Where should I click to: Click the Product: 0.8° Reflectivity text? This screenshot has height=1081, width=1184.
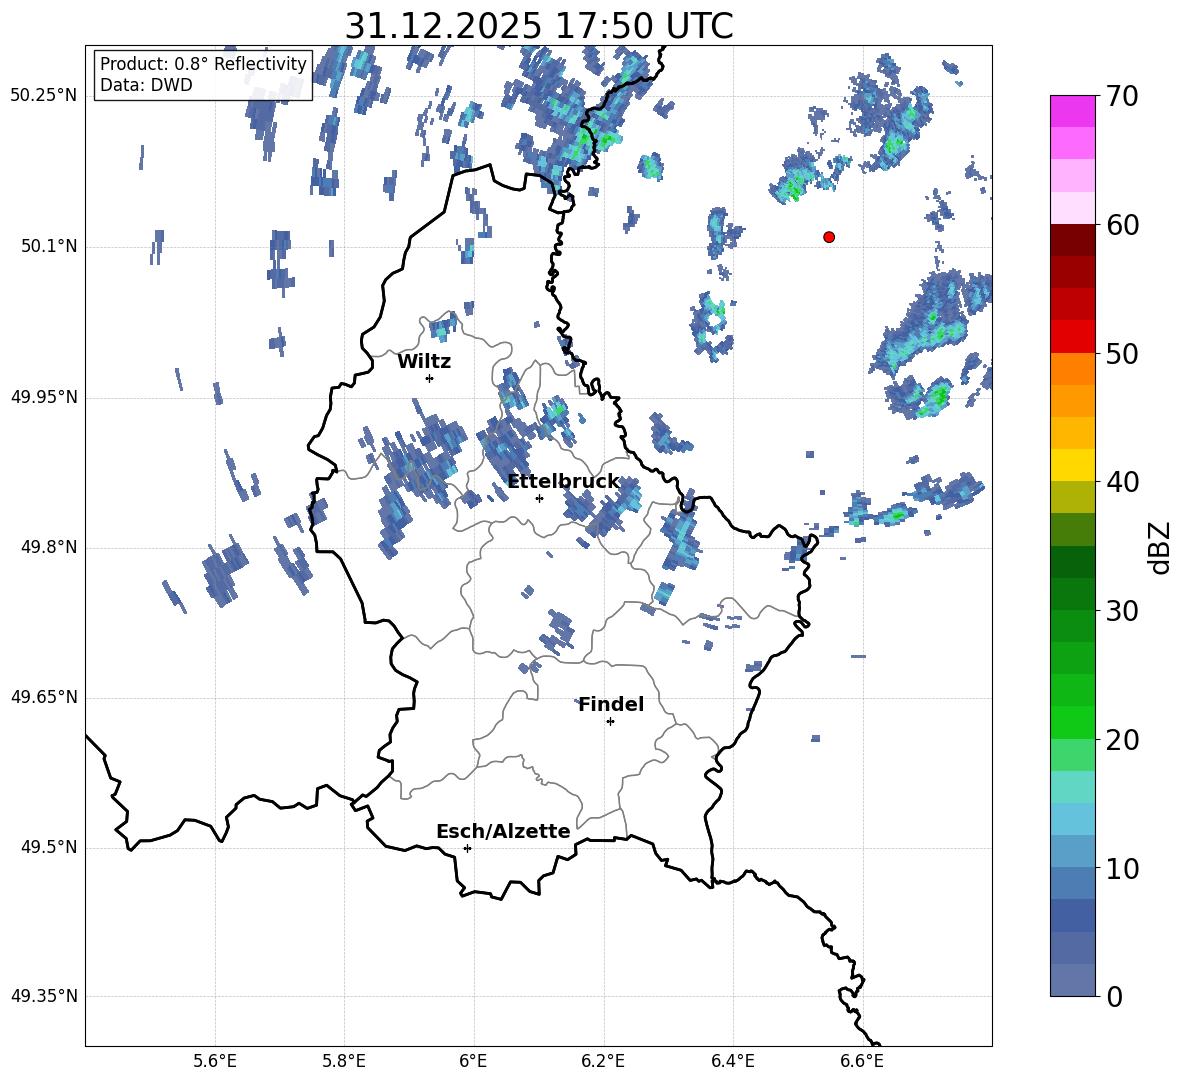tap(203, 64)
